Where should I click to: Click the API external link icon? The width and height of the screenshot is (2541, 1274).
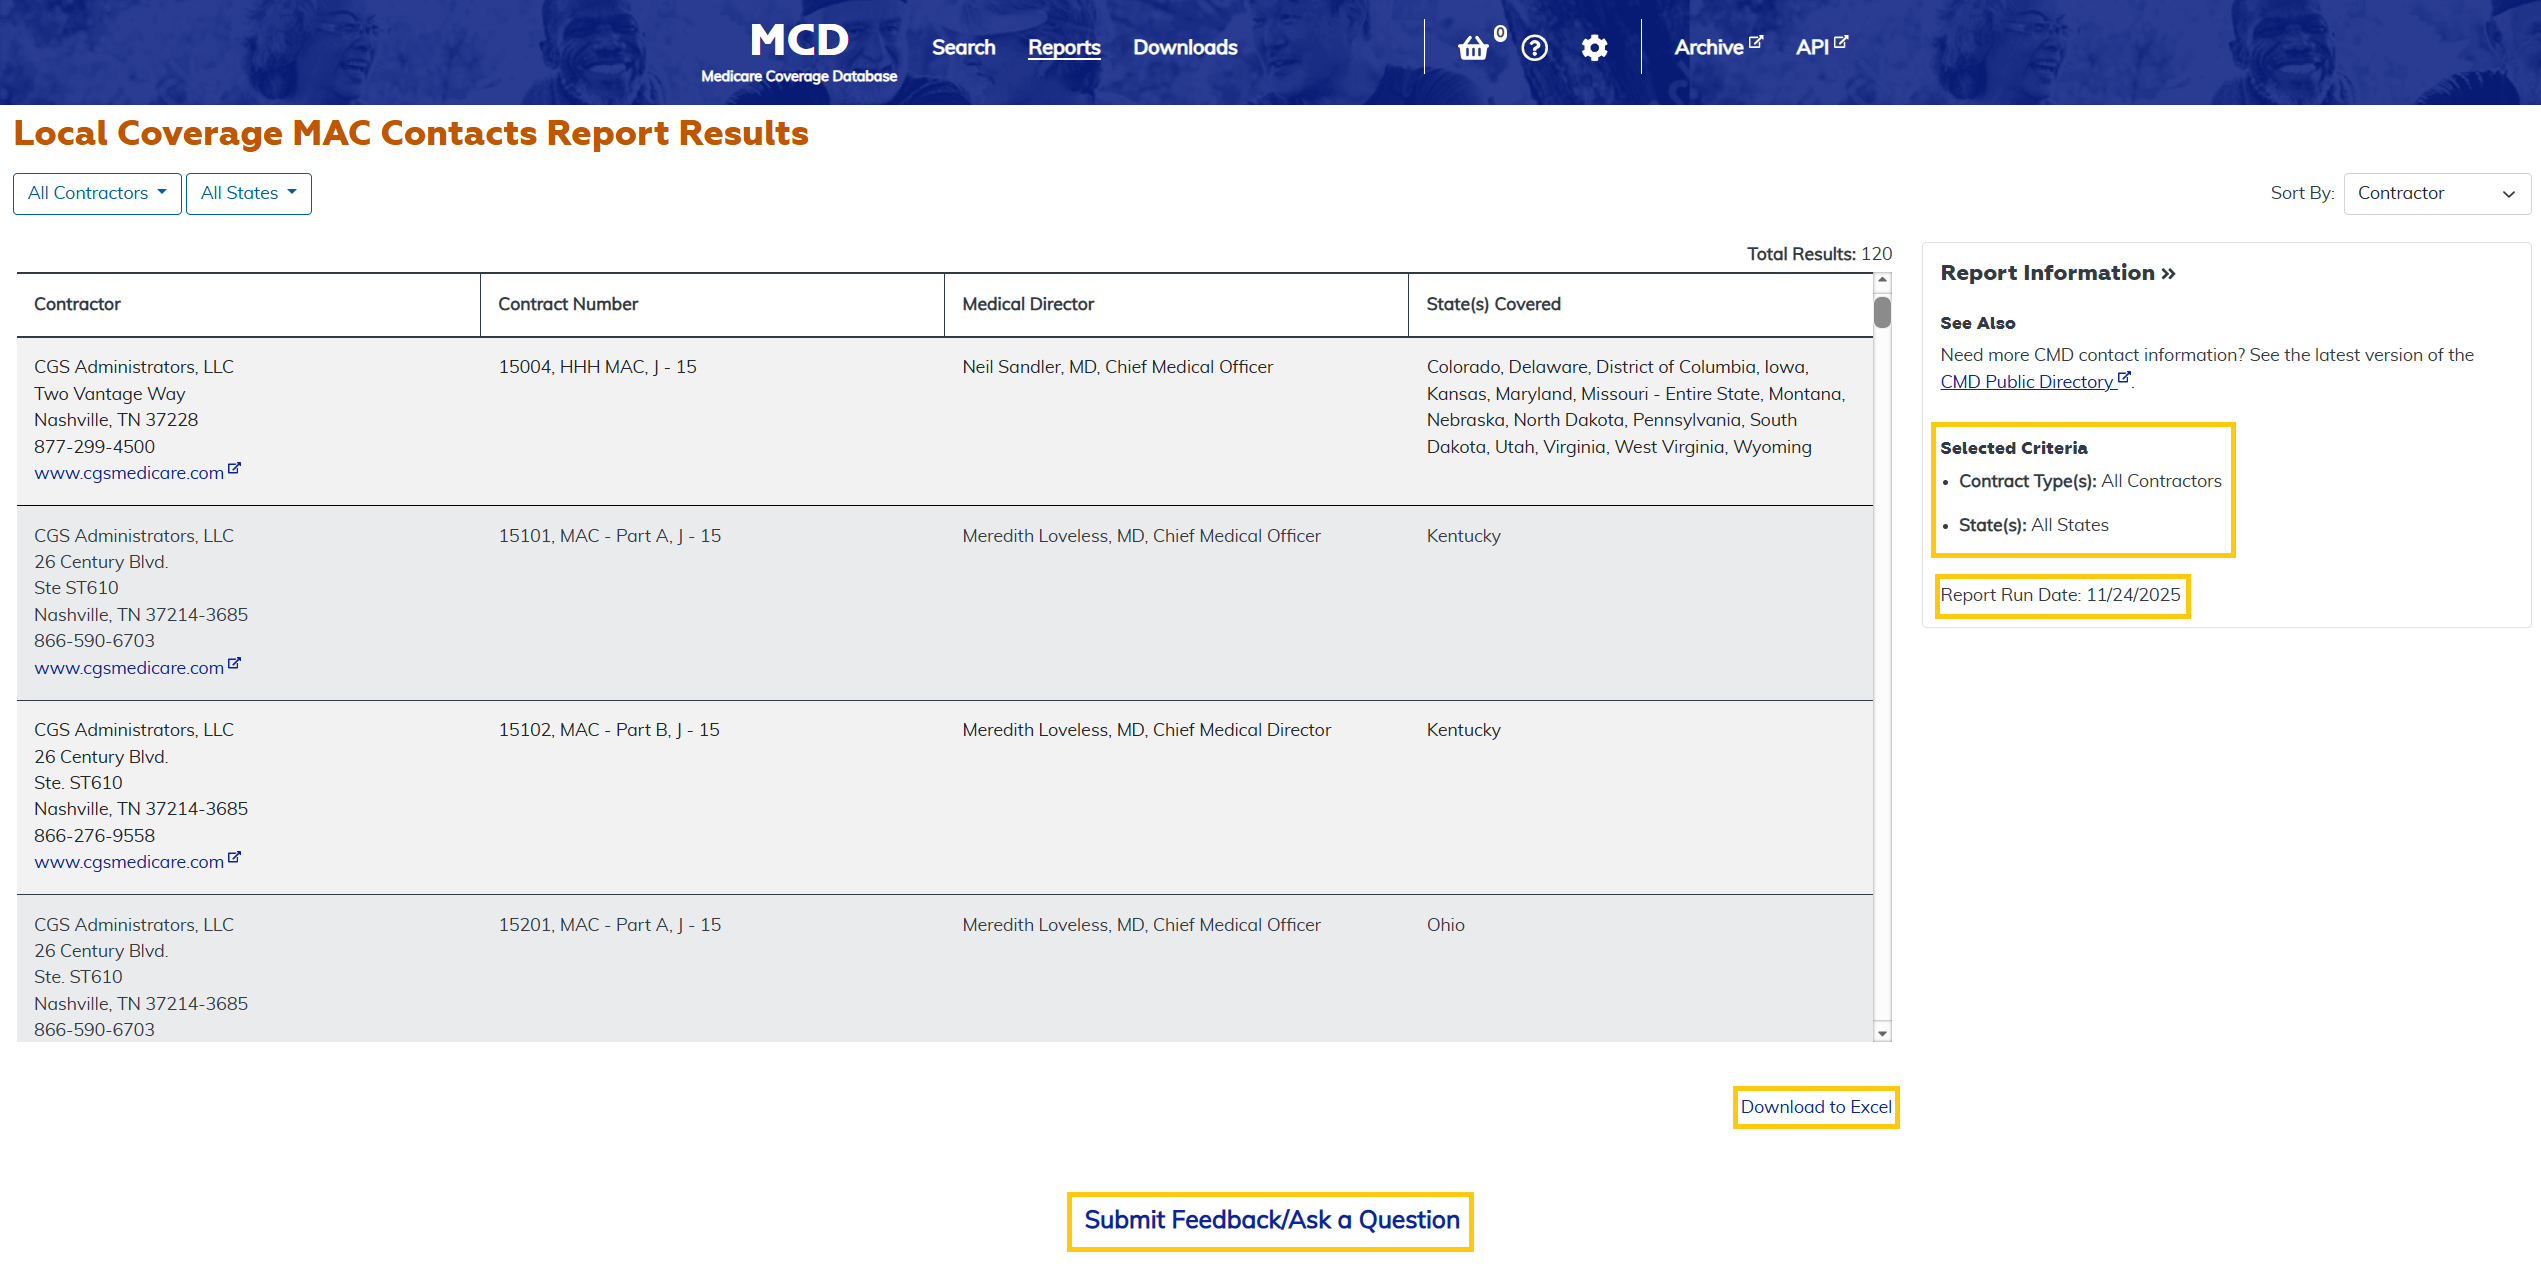(1841, 42)
